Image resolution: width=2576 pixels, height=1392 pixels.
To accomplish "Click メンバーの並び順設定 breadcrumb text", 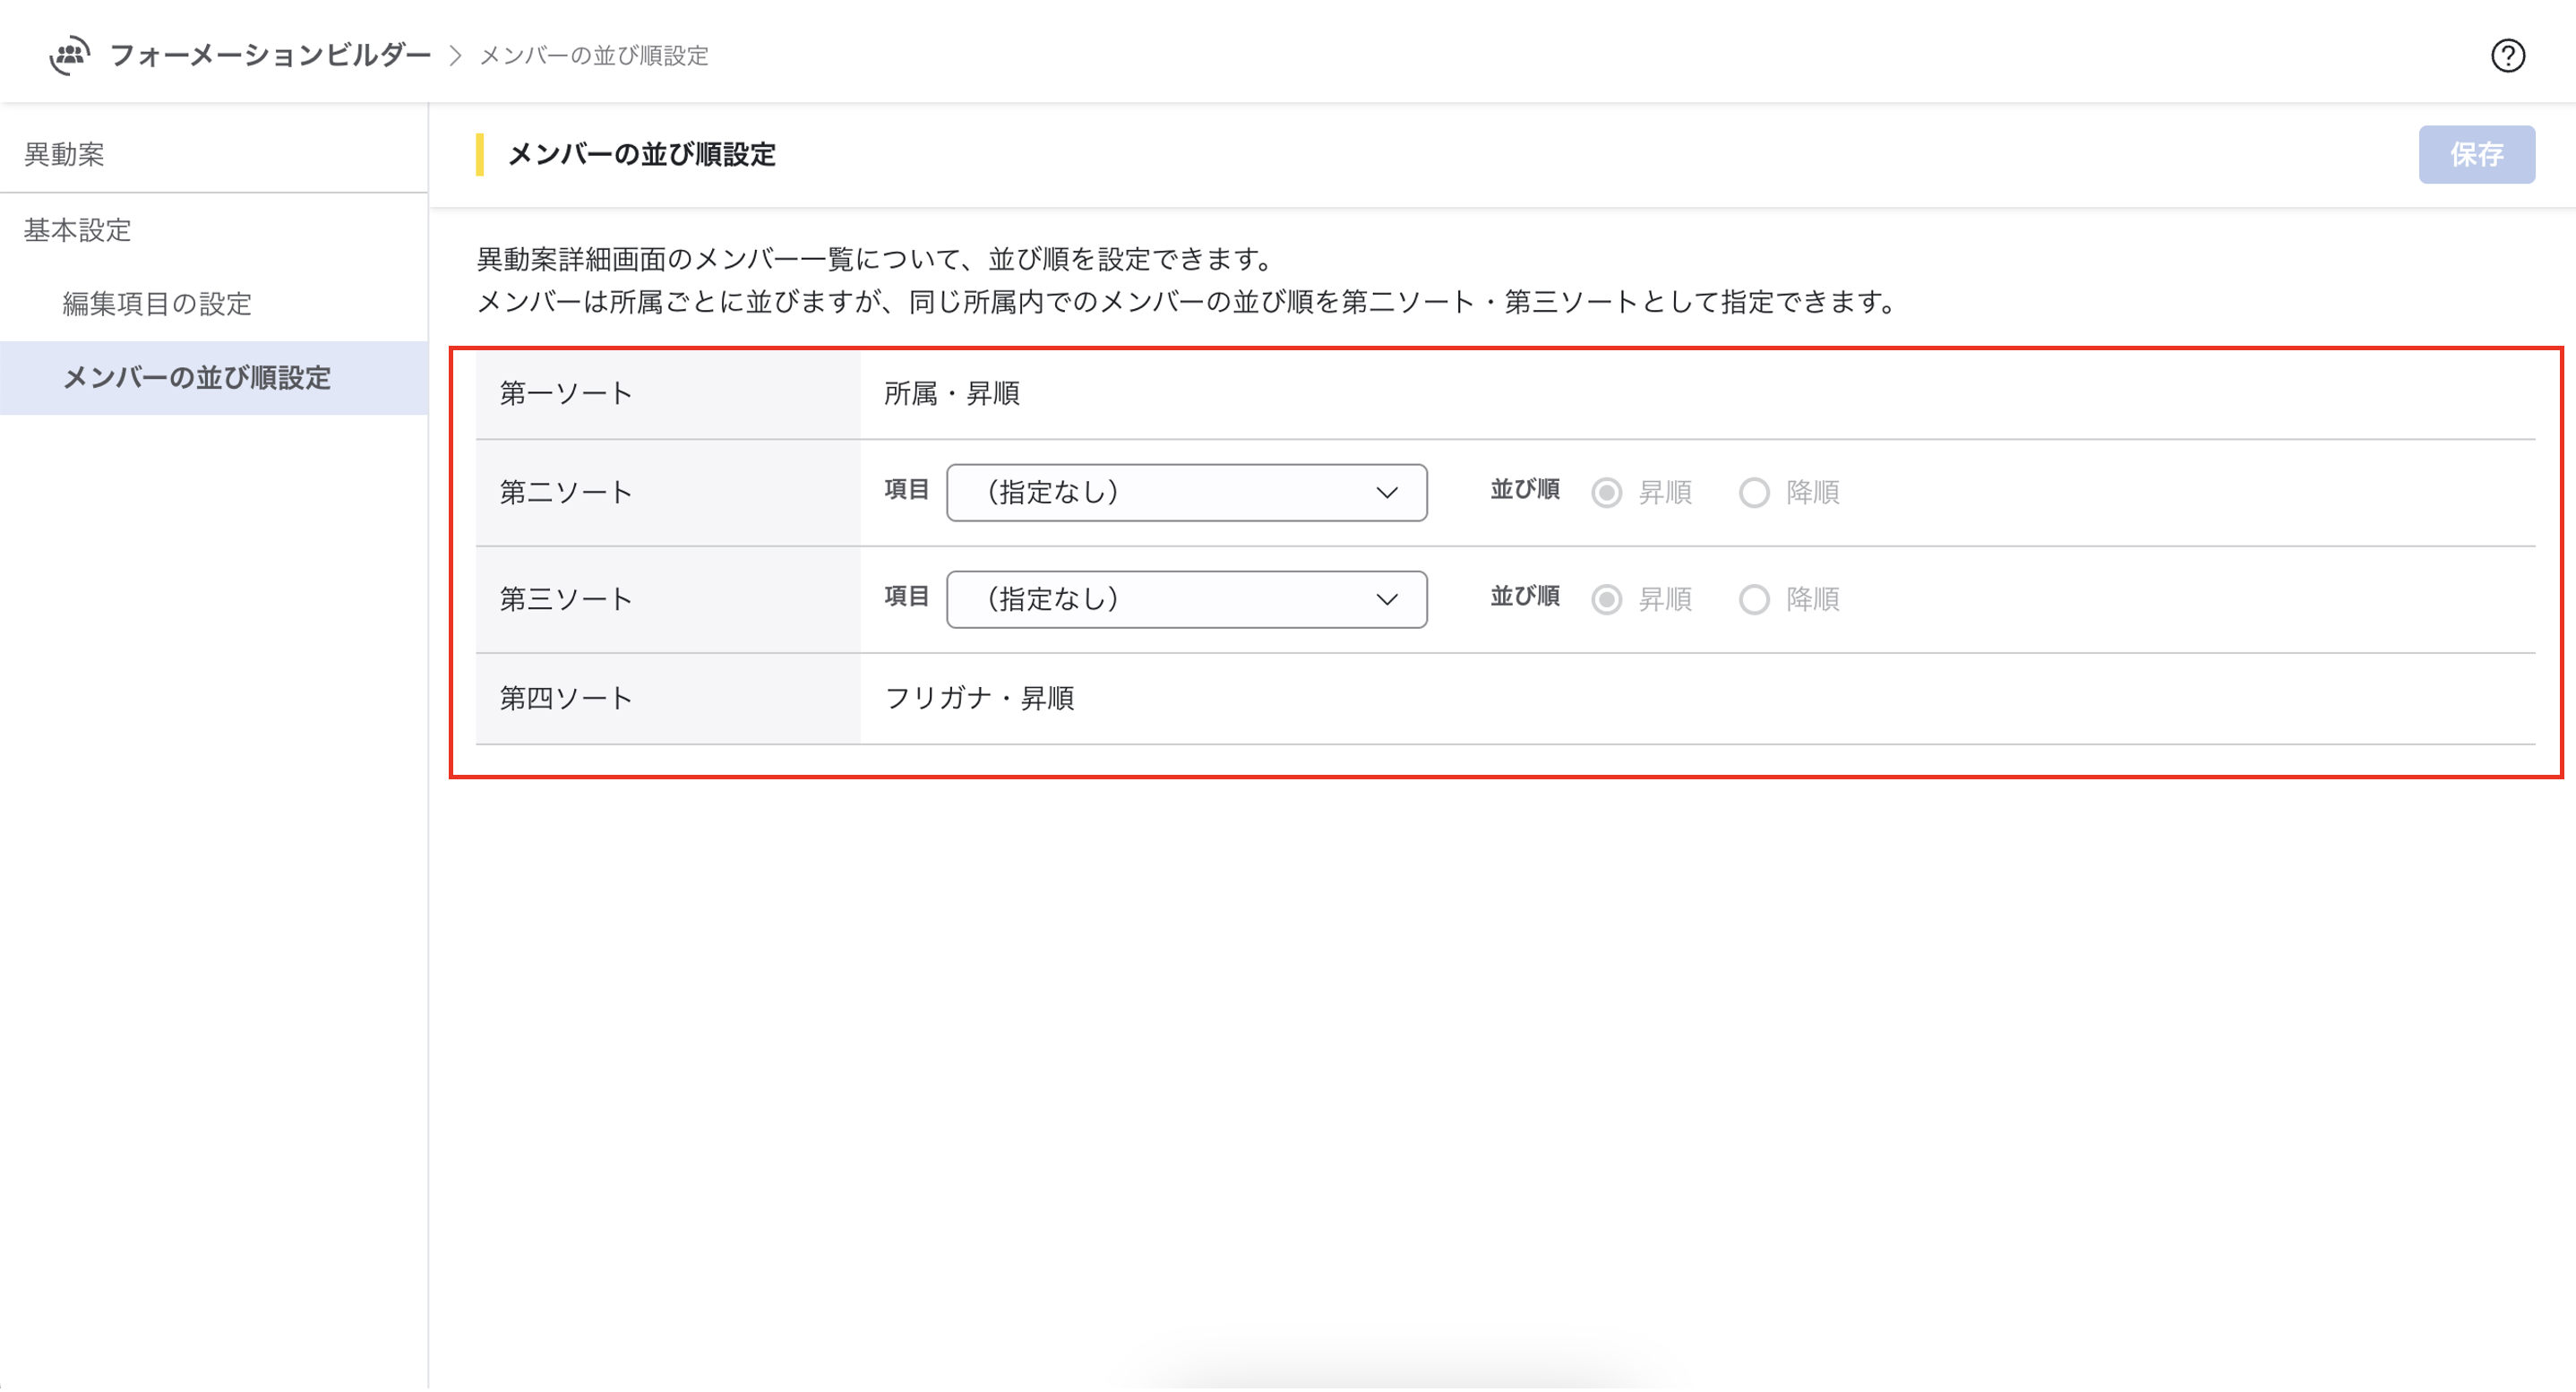I will coord(594,56).
